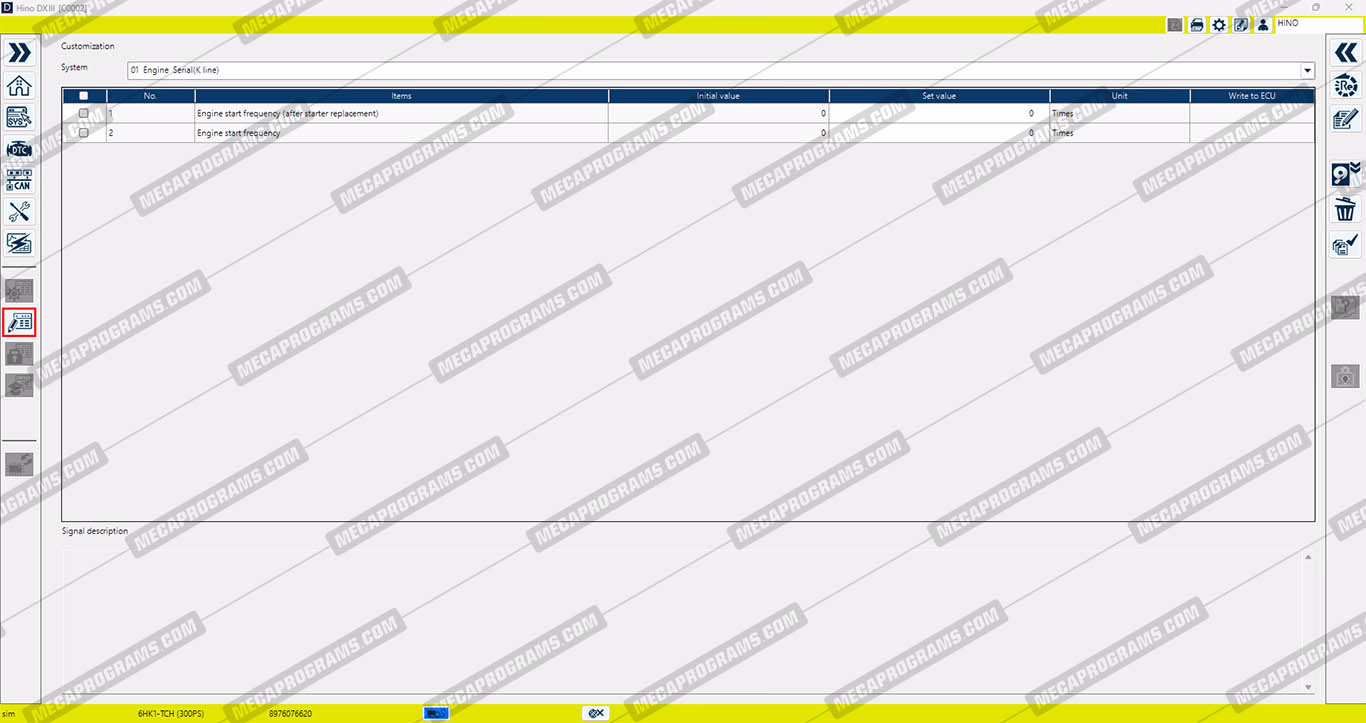Click the 'Write to ECU' column header

click(x=1251, y=96)
